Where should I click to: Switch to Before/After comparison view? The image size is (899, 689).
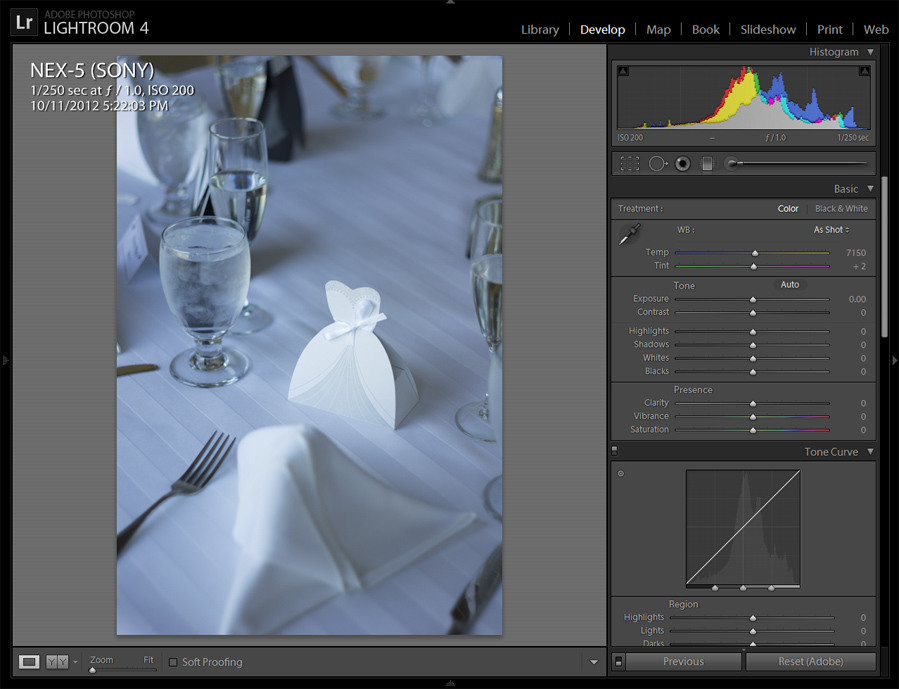pyautogui.click(x=57, y=661)
